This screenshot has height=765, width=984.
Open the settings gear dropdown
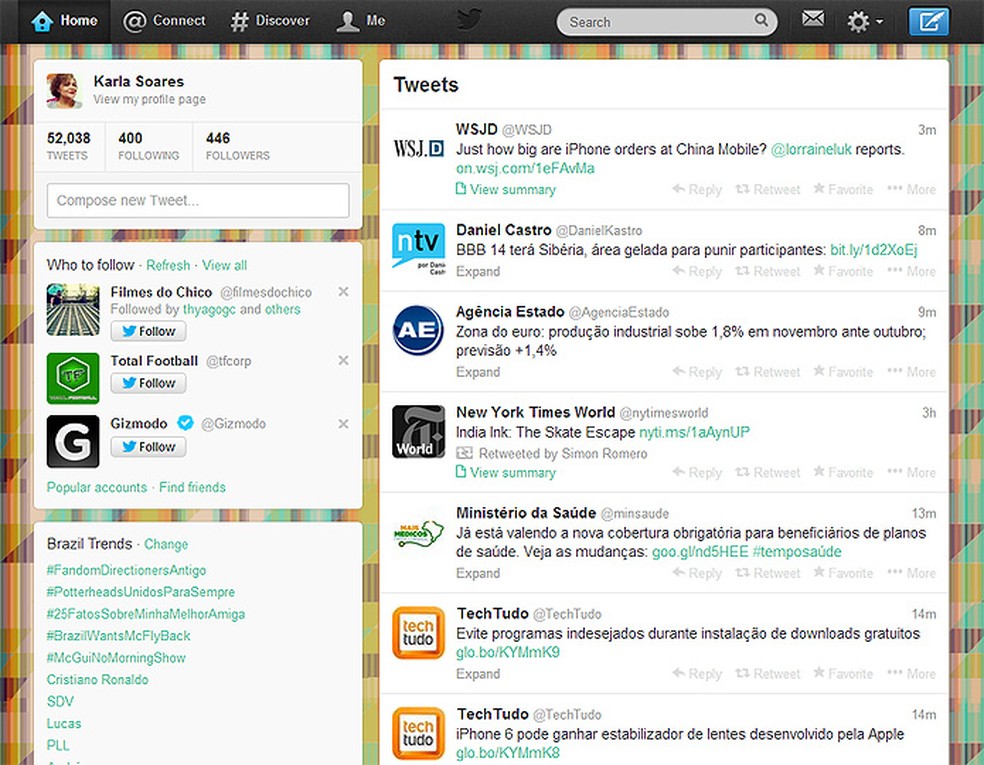[864, 22]
